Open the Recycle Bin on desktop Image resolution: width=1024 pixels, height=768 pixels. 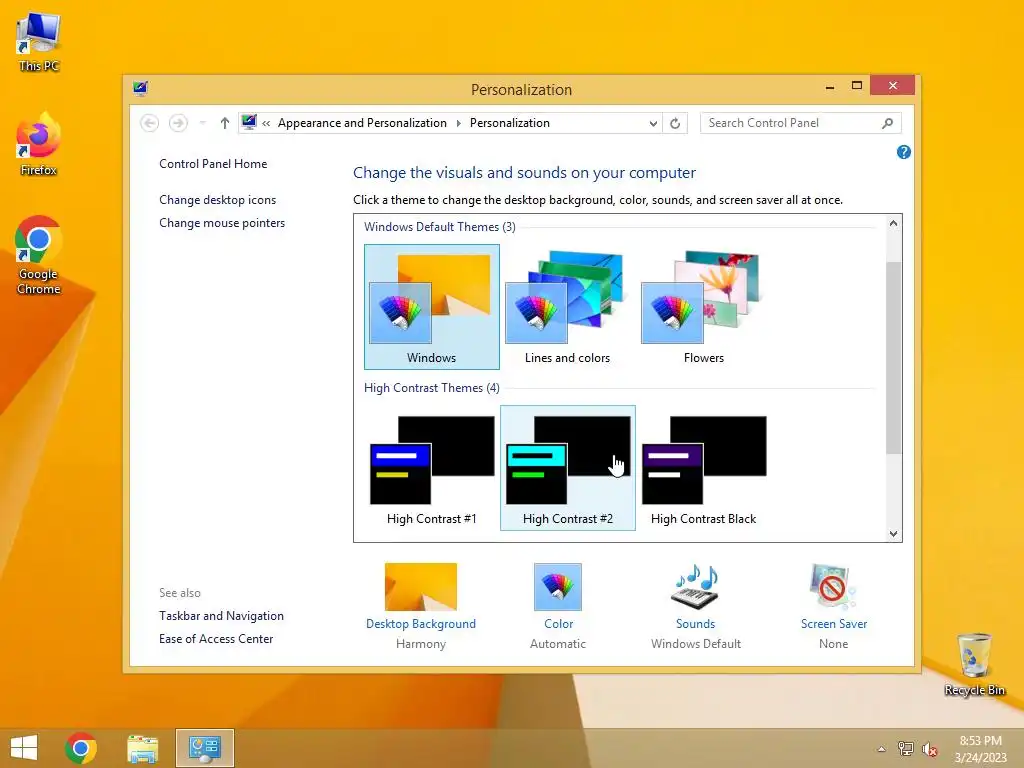[974, 665]
